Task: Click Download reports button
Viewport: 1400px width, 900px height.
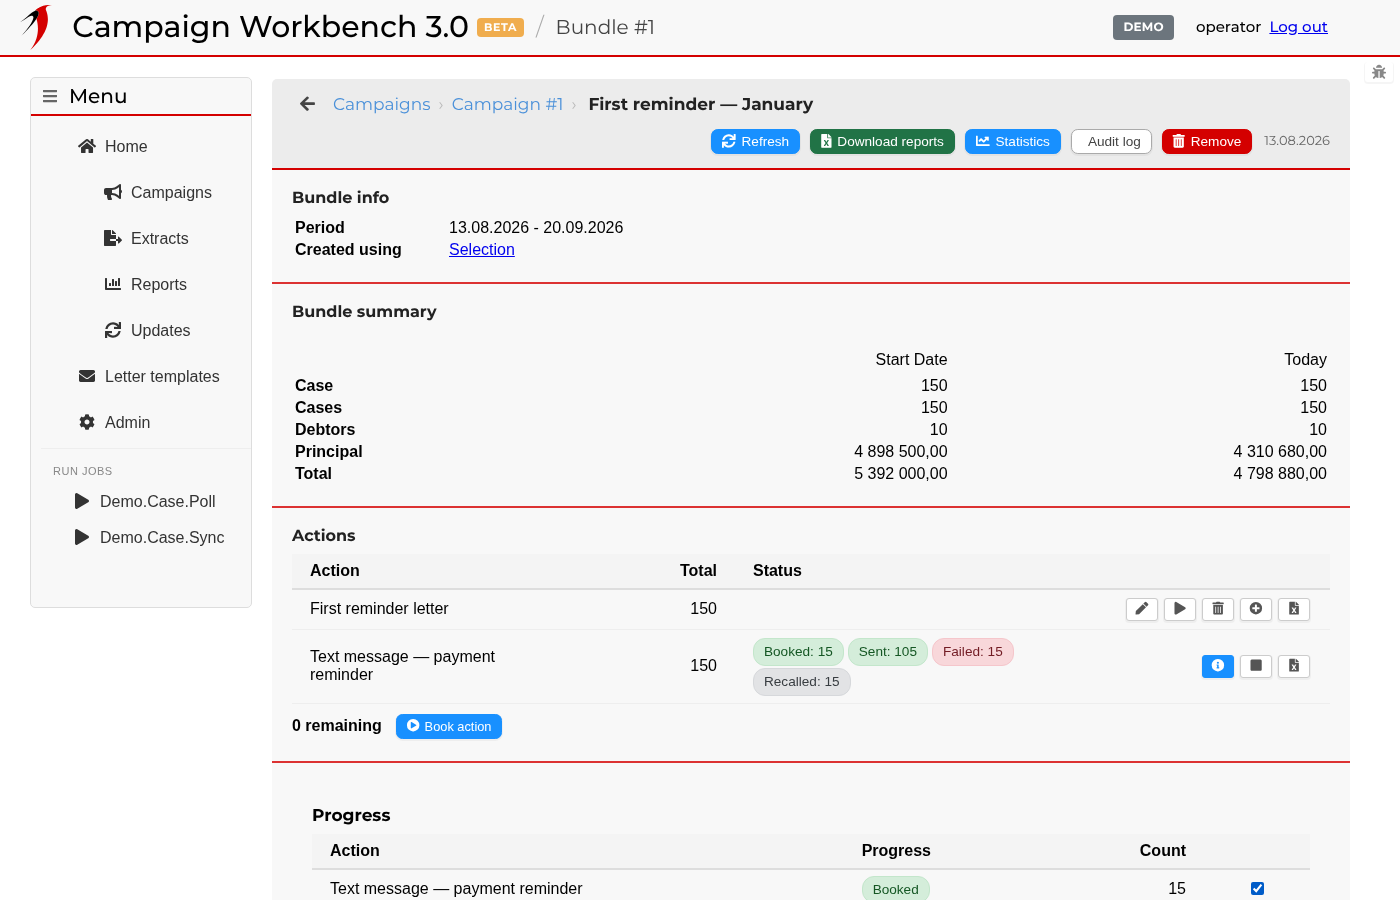Action: tap(882, 142)
